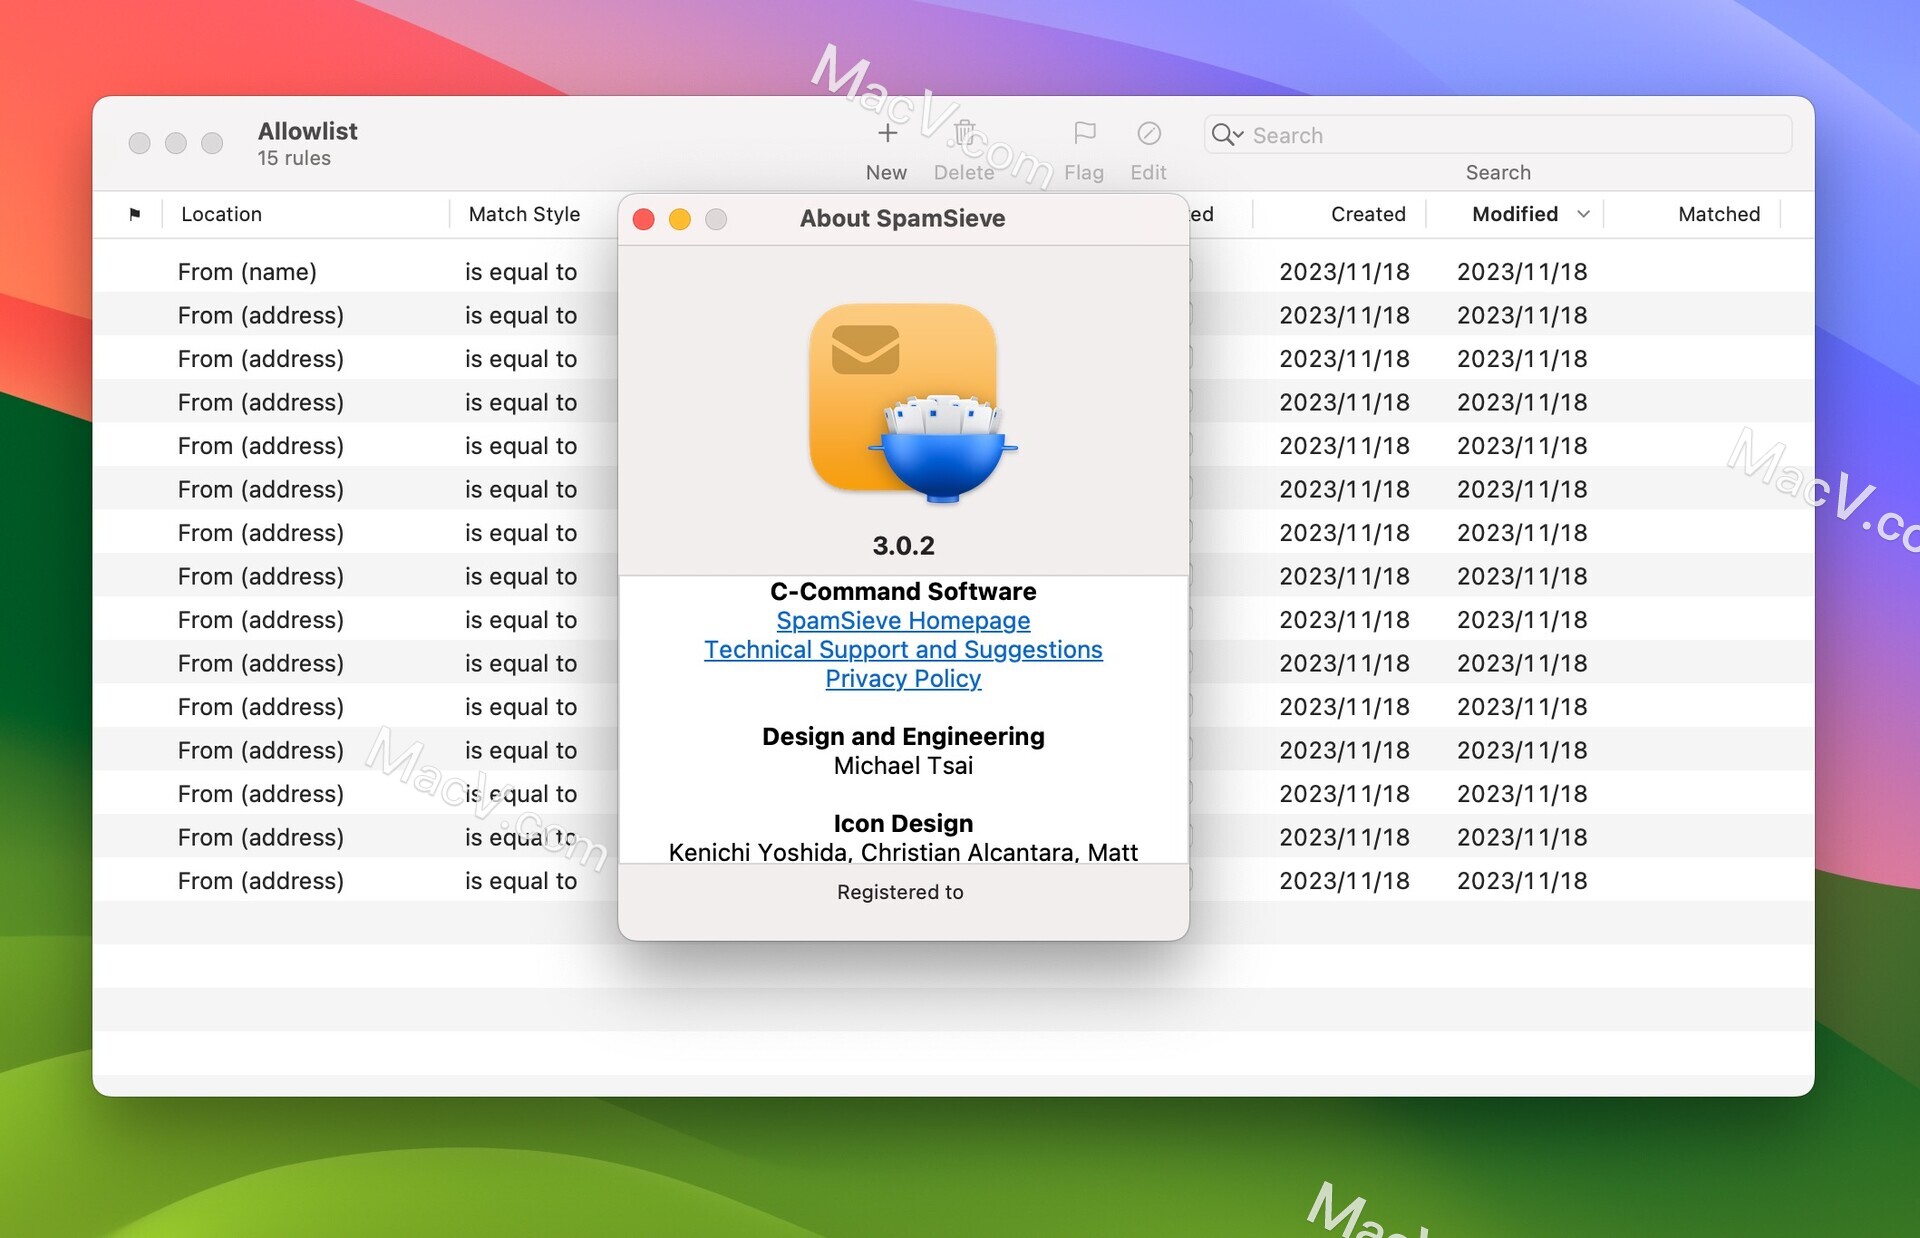The height and width of the screenshot is (1238, 1920).
Task: Close the About SpamSieve window
Action: (644, 219)
